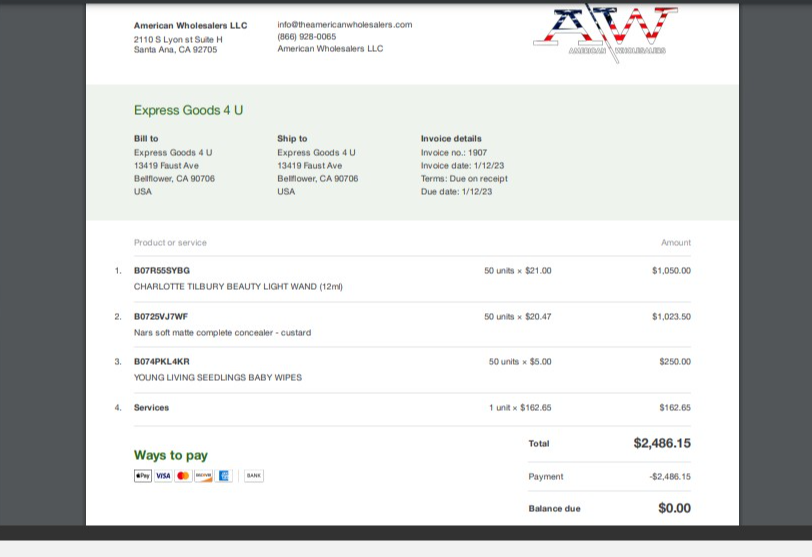Image resolution: width=812 pixels, height=557 pixels.
Task: Click the Mastercard payment icon
Action: tap(183, 476)
